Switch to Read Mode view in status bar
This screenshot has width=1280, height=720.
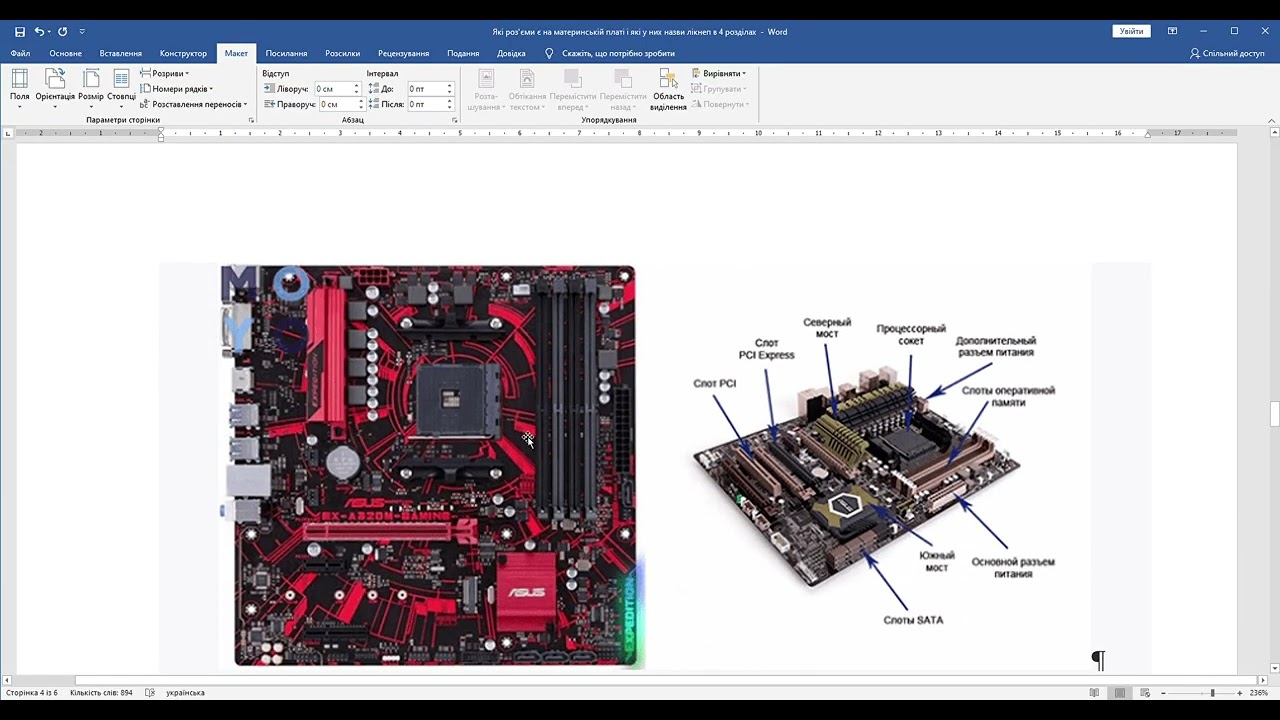1095,693
